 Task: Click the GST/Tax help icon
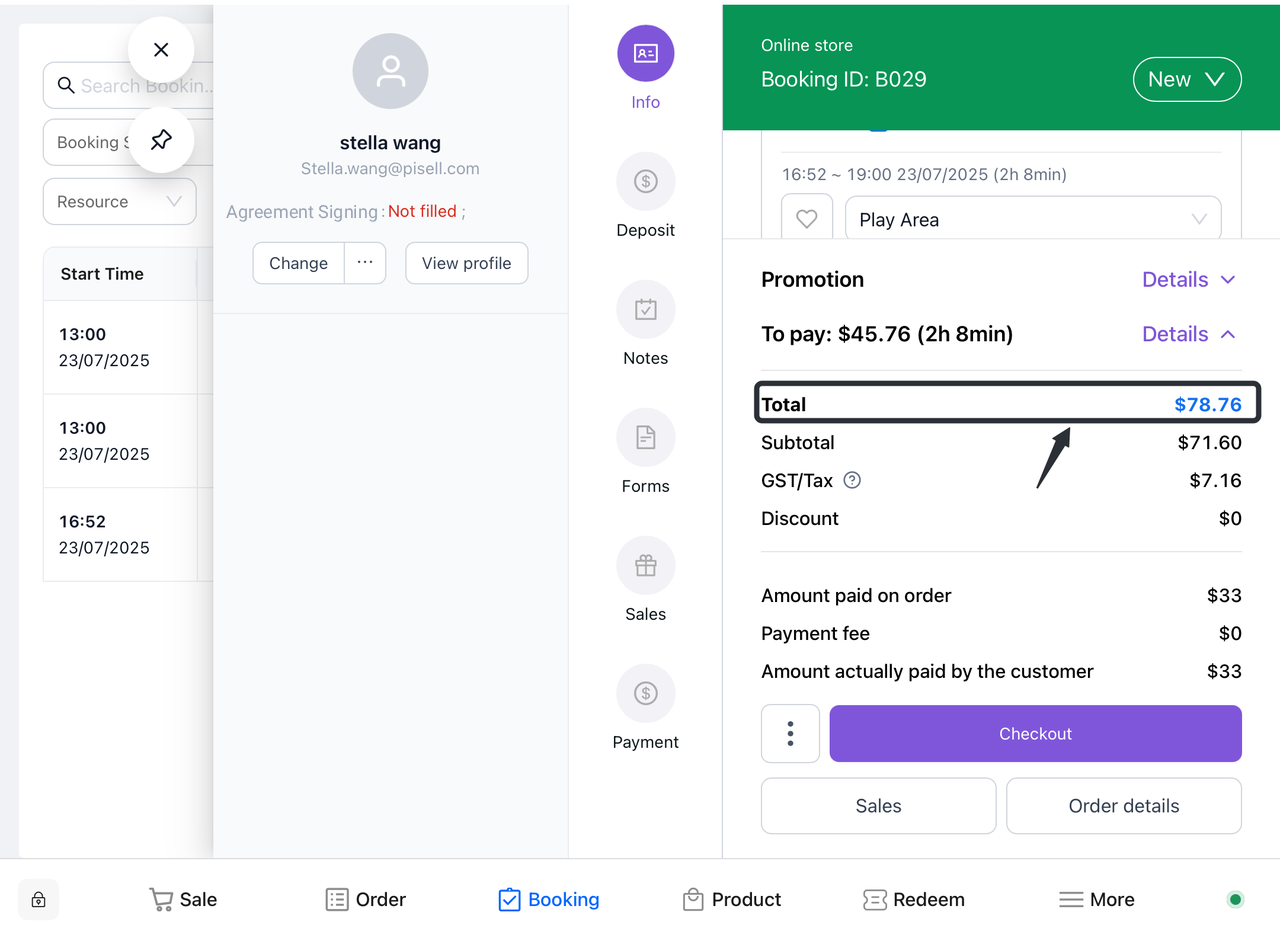pos(852,480)
